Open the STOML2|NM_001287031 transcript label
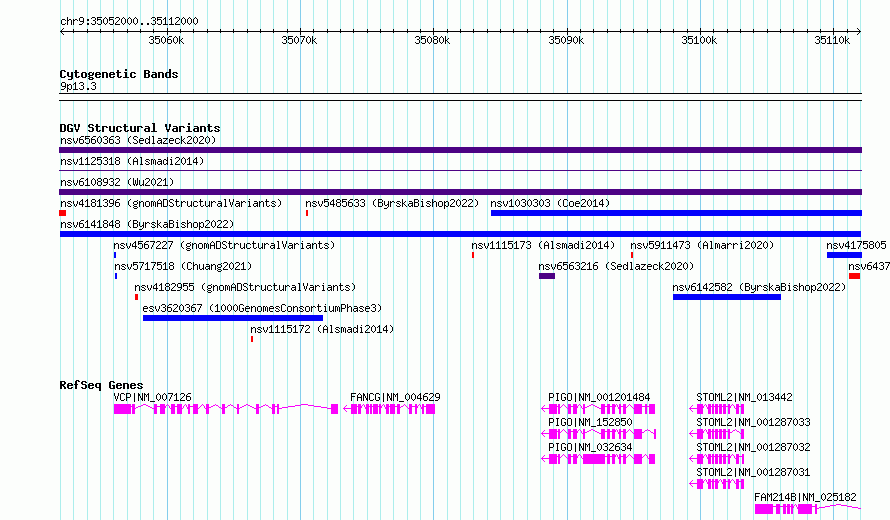 pos(753,472)
